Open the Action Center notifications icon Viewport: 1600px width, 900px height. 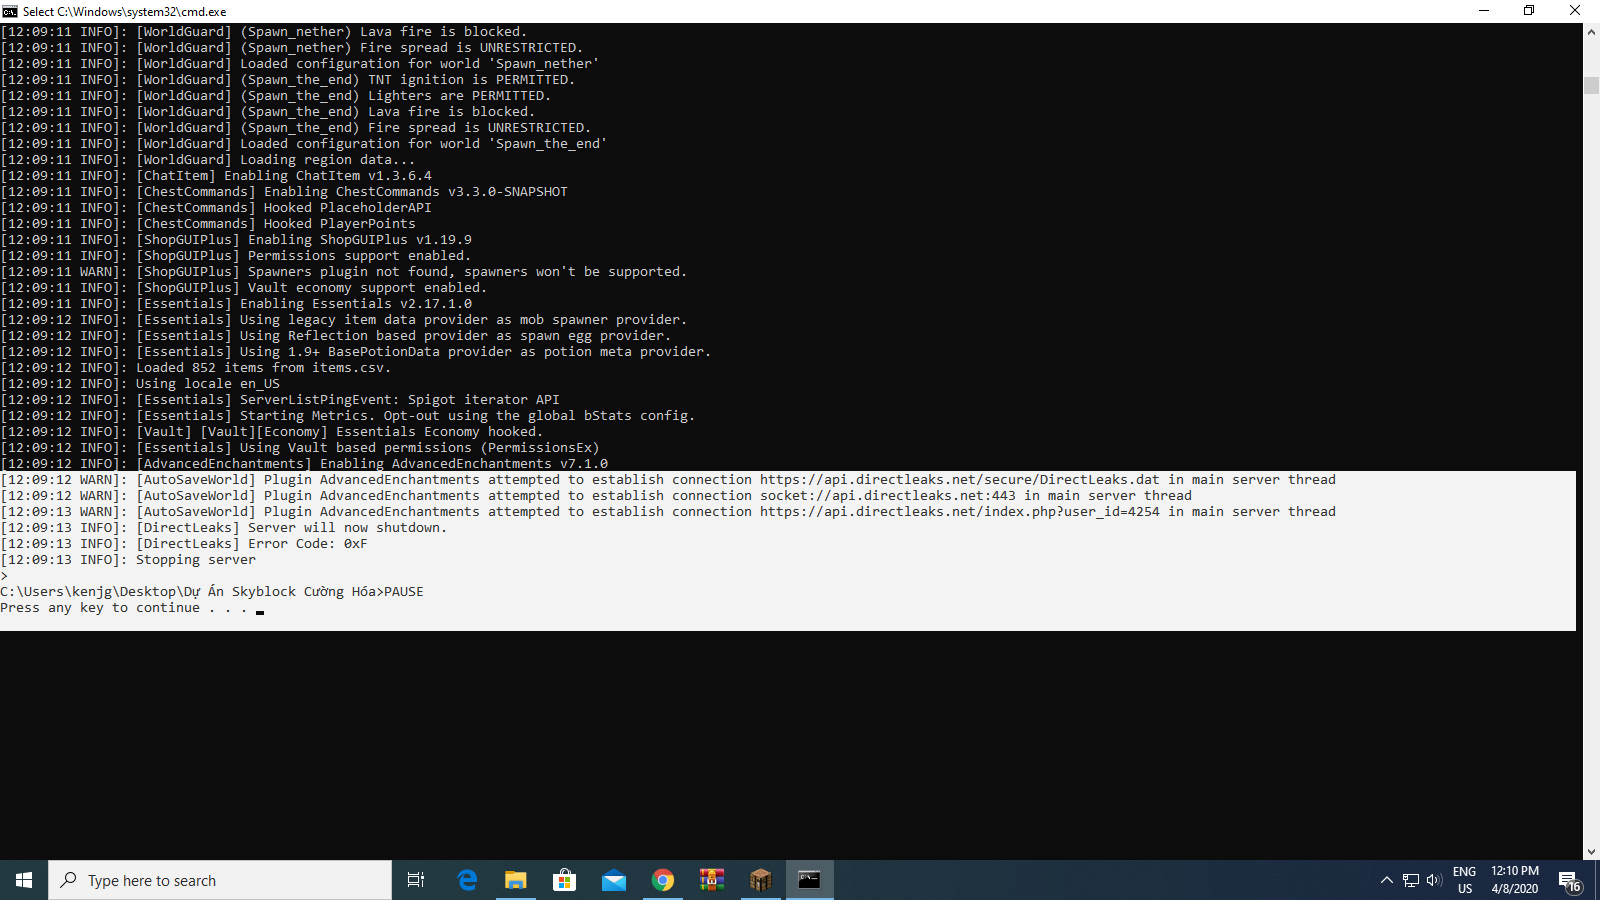pyautogui.click(x=1569, y=880)
